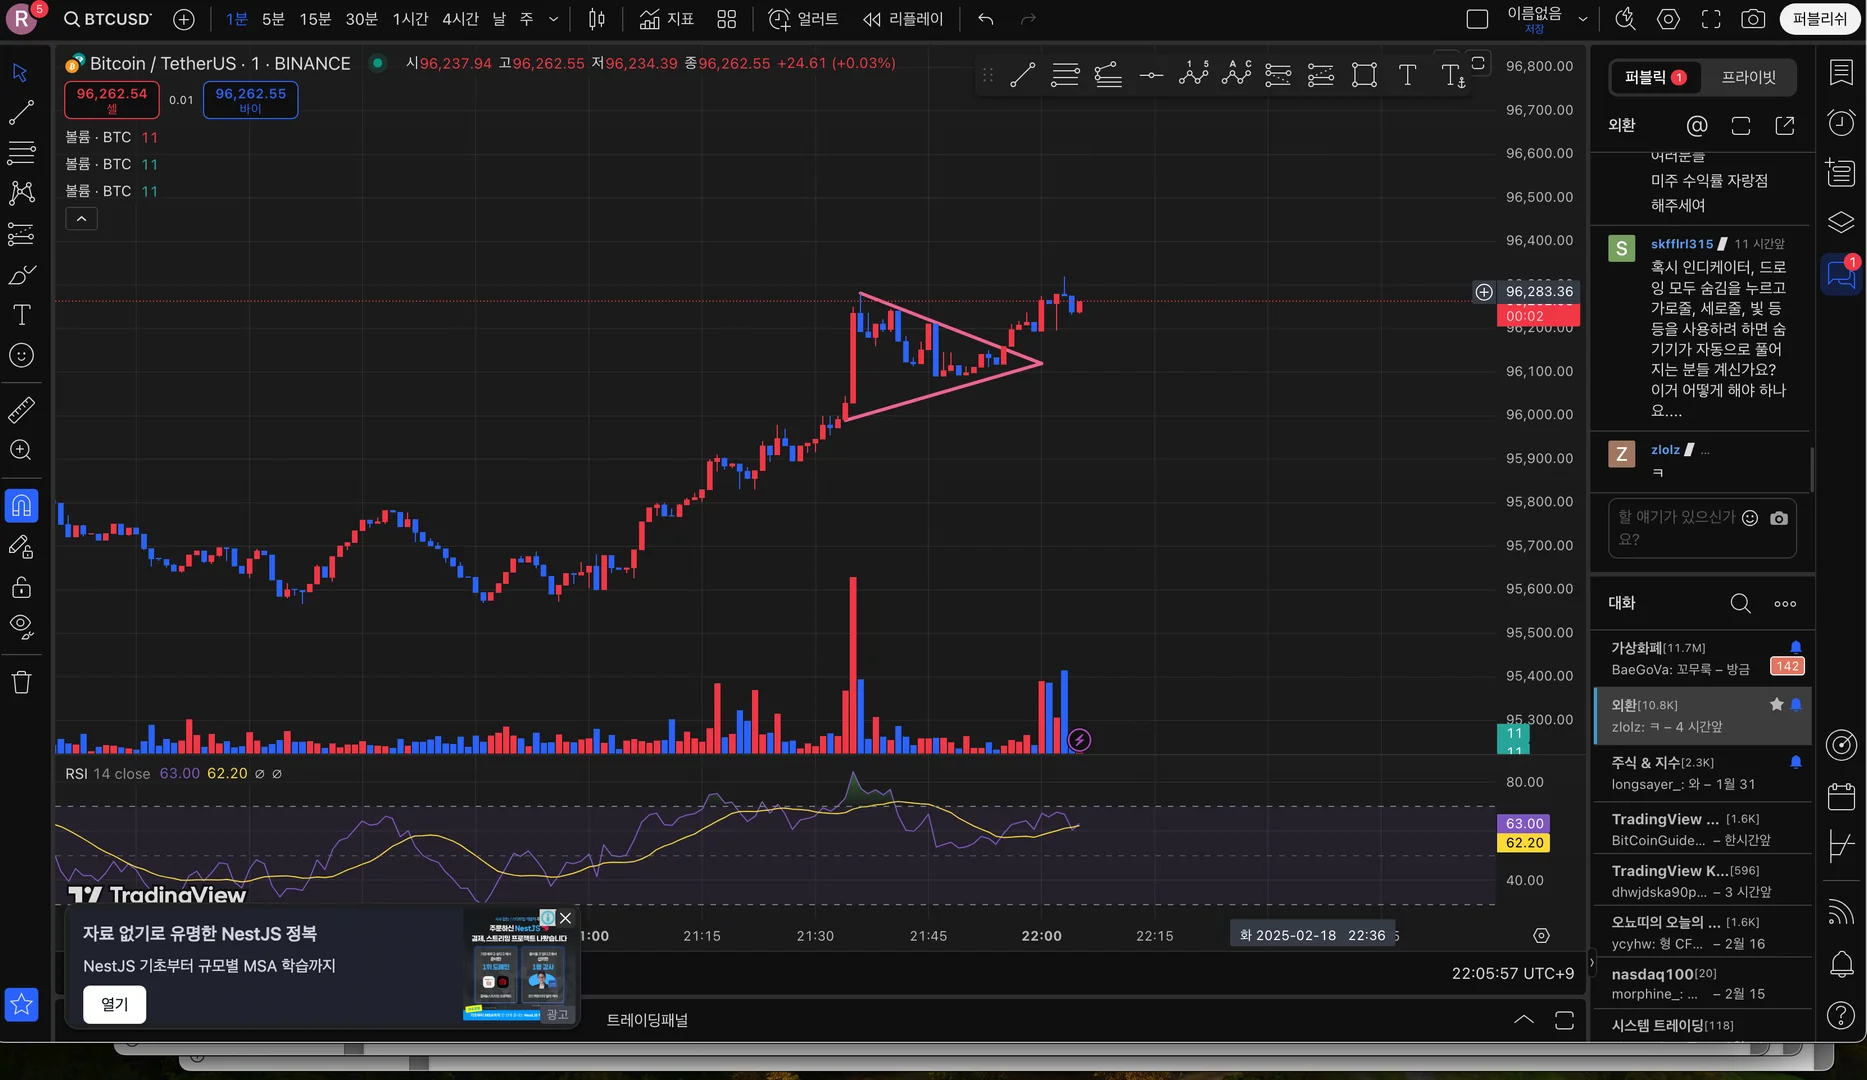Click the red 96,262.54 sell price box
The width and height of the screenshot is (1867, 1080).
[112, 99]
